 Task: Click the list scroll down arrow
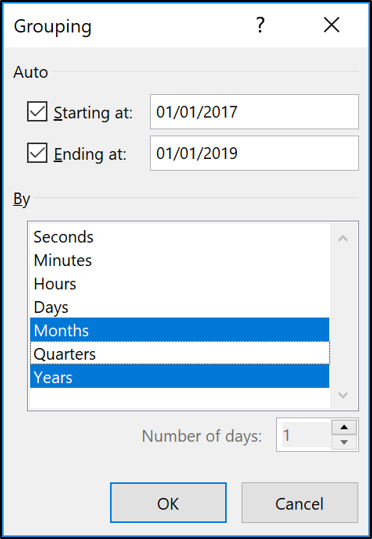(x=343, y=395)
